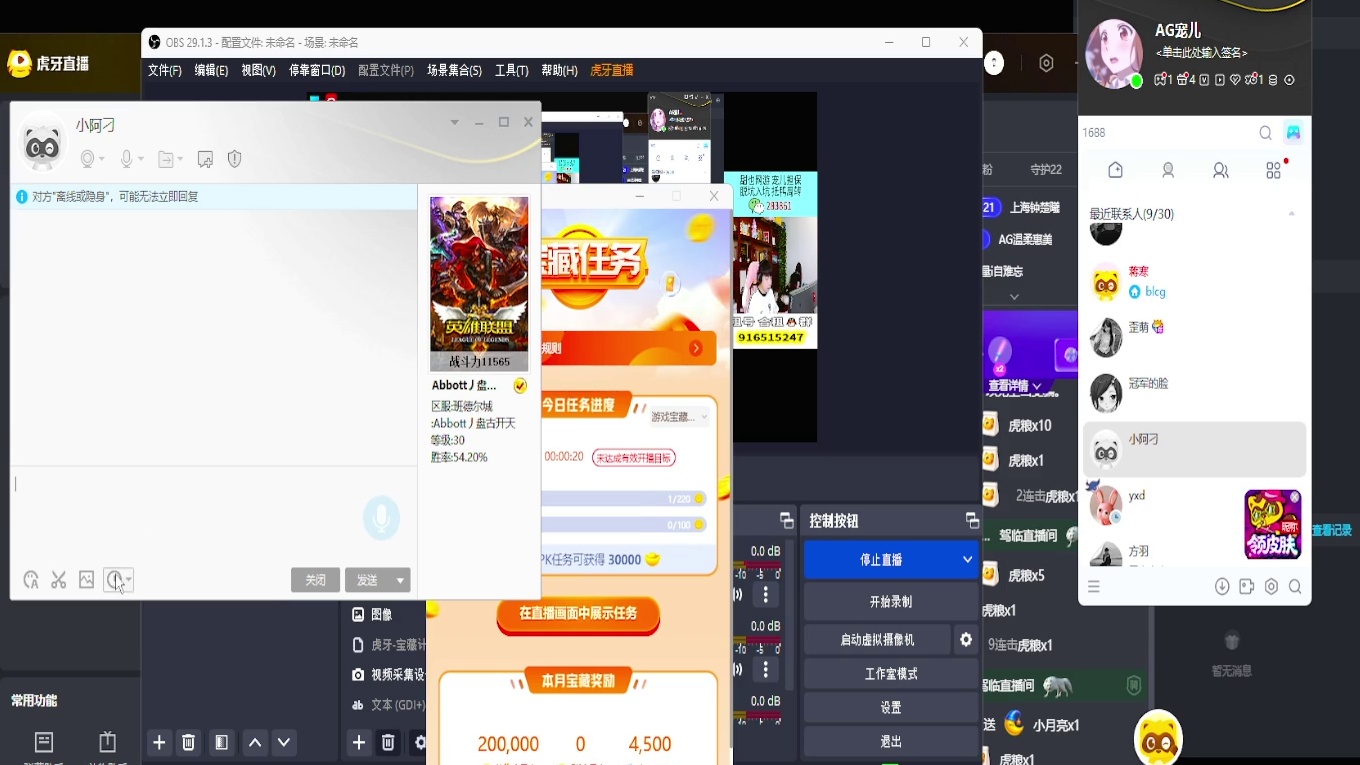Open 虎牙直播 menu in OBS
This screenshot has width=1360, height=765.
point(612,70)
